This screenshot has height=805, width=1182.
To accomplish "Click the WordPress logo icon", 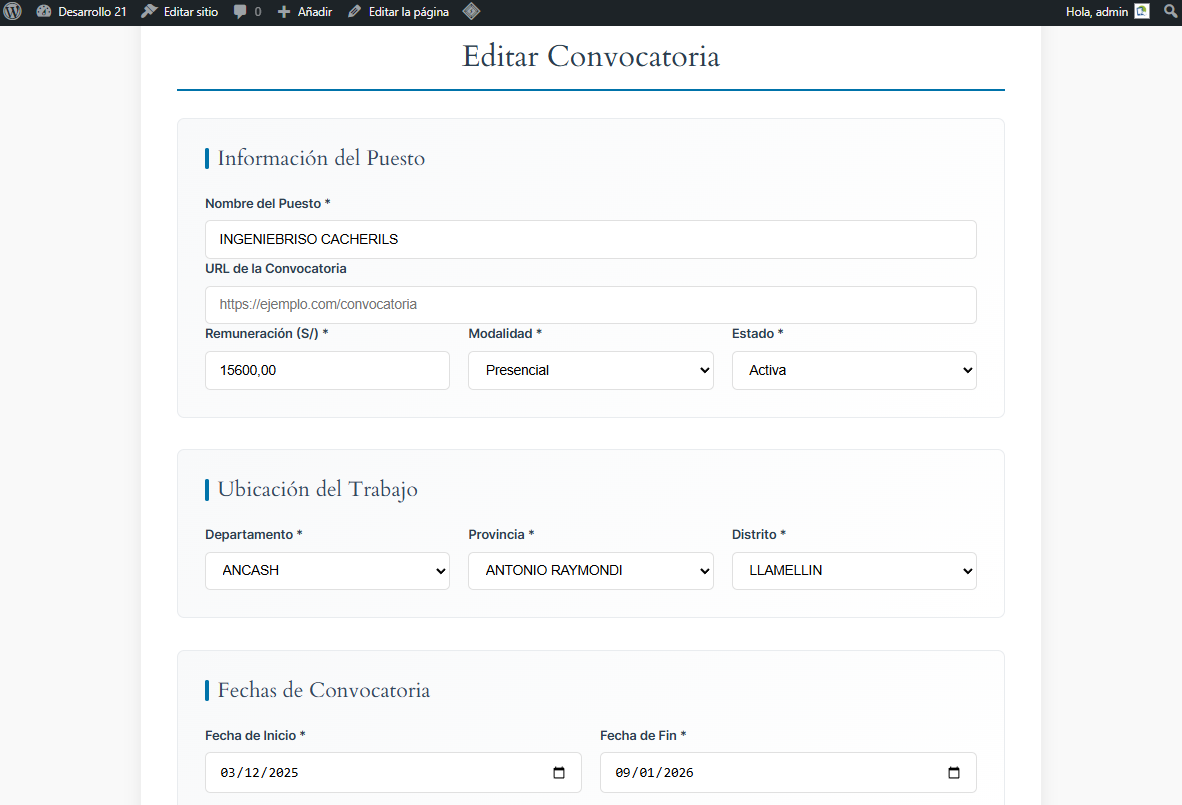I will tap(13, 12).
